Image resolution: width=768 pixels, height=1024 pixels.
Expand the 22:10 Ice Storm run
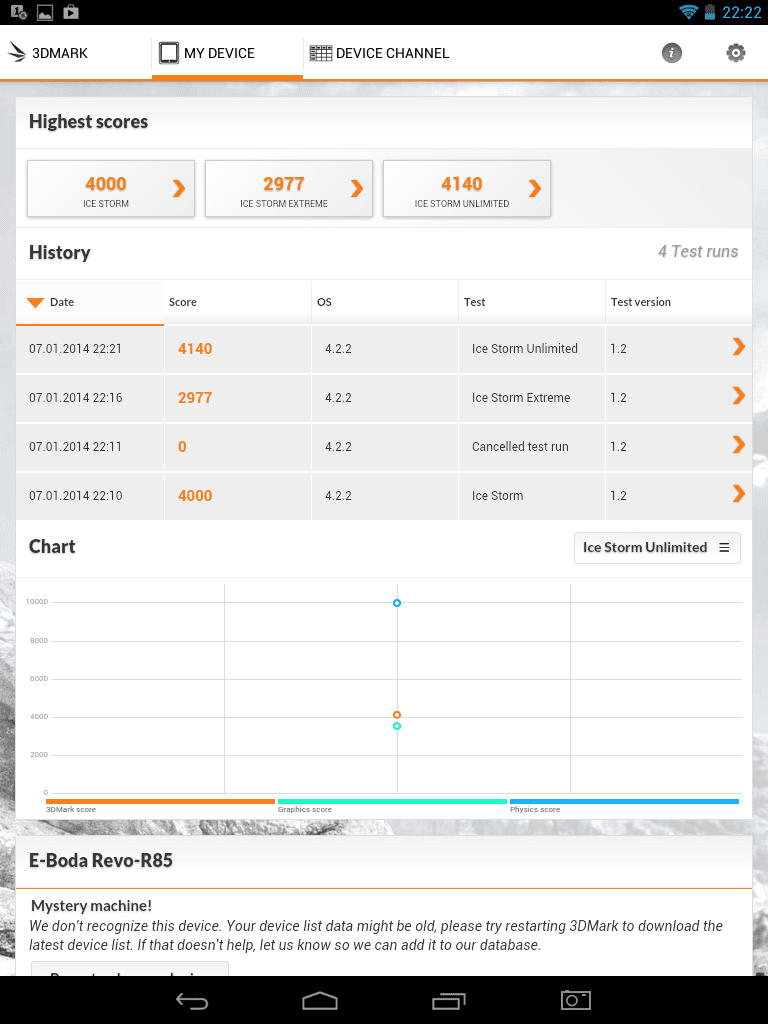click(x=739, y=494)
